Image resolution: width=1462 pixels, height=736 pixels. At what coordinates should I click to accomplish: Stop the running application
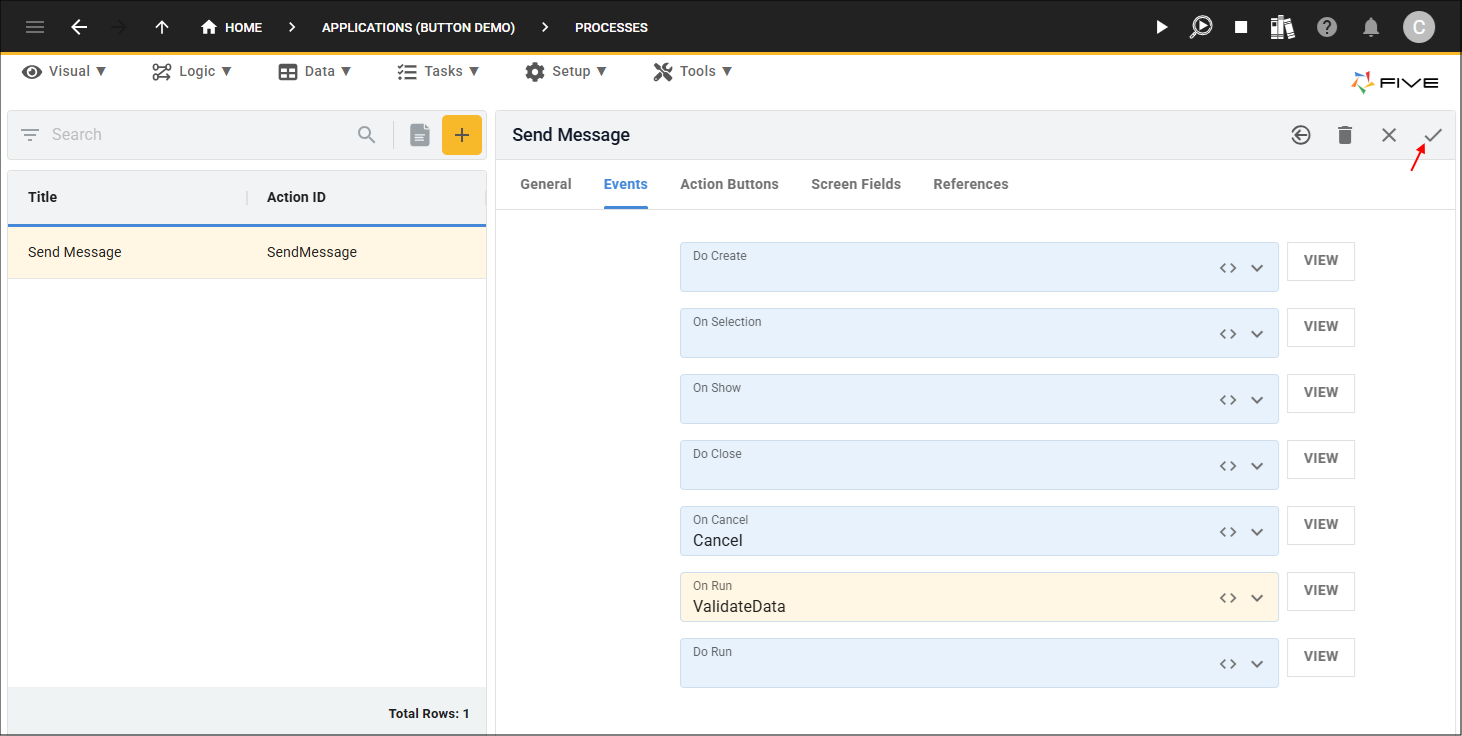coord(1241,27)
